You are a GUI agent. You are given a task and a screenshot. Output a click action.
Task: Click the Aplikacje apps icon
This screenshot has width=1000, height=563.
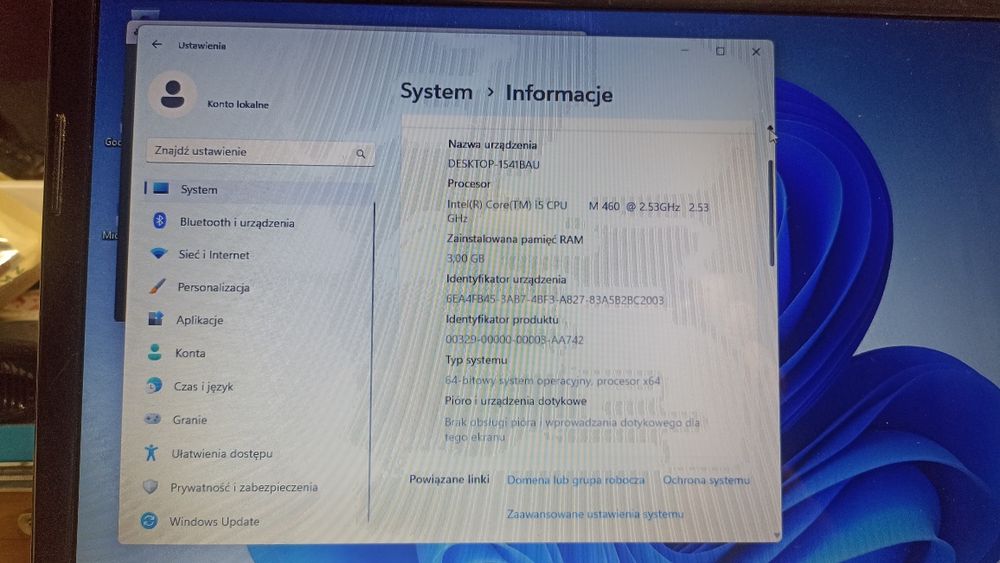(156, 318)
